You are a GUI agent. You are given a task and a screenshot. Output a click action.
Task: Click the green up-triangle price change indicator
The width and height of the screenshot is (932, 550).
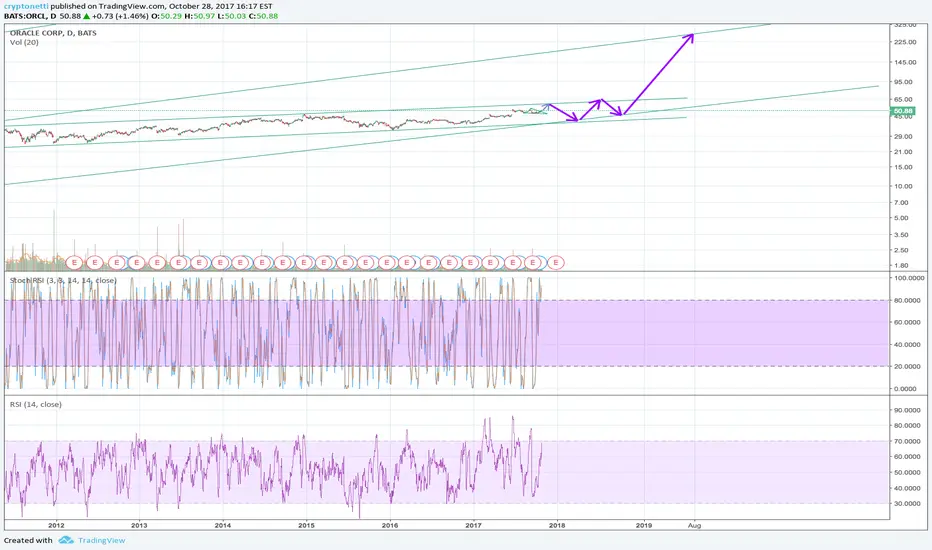click(x=86, y=16)
